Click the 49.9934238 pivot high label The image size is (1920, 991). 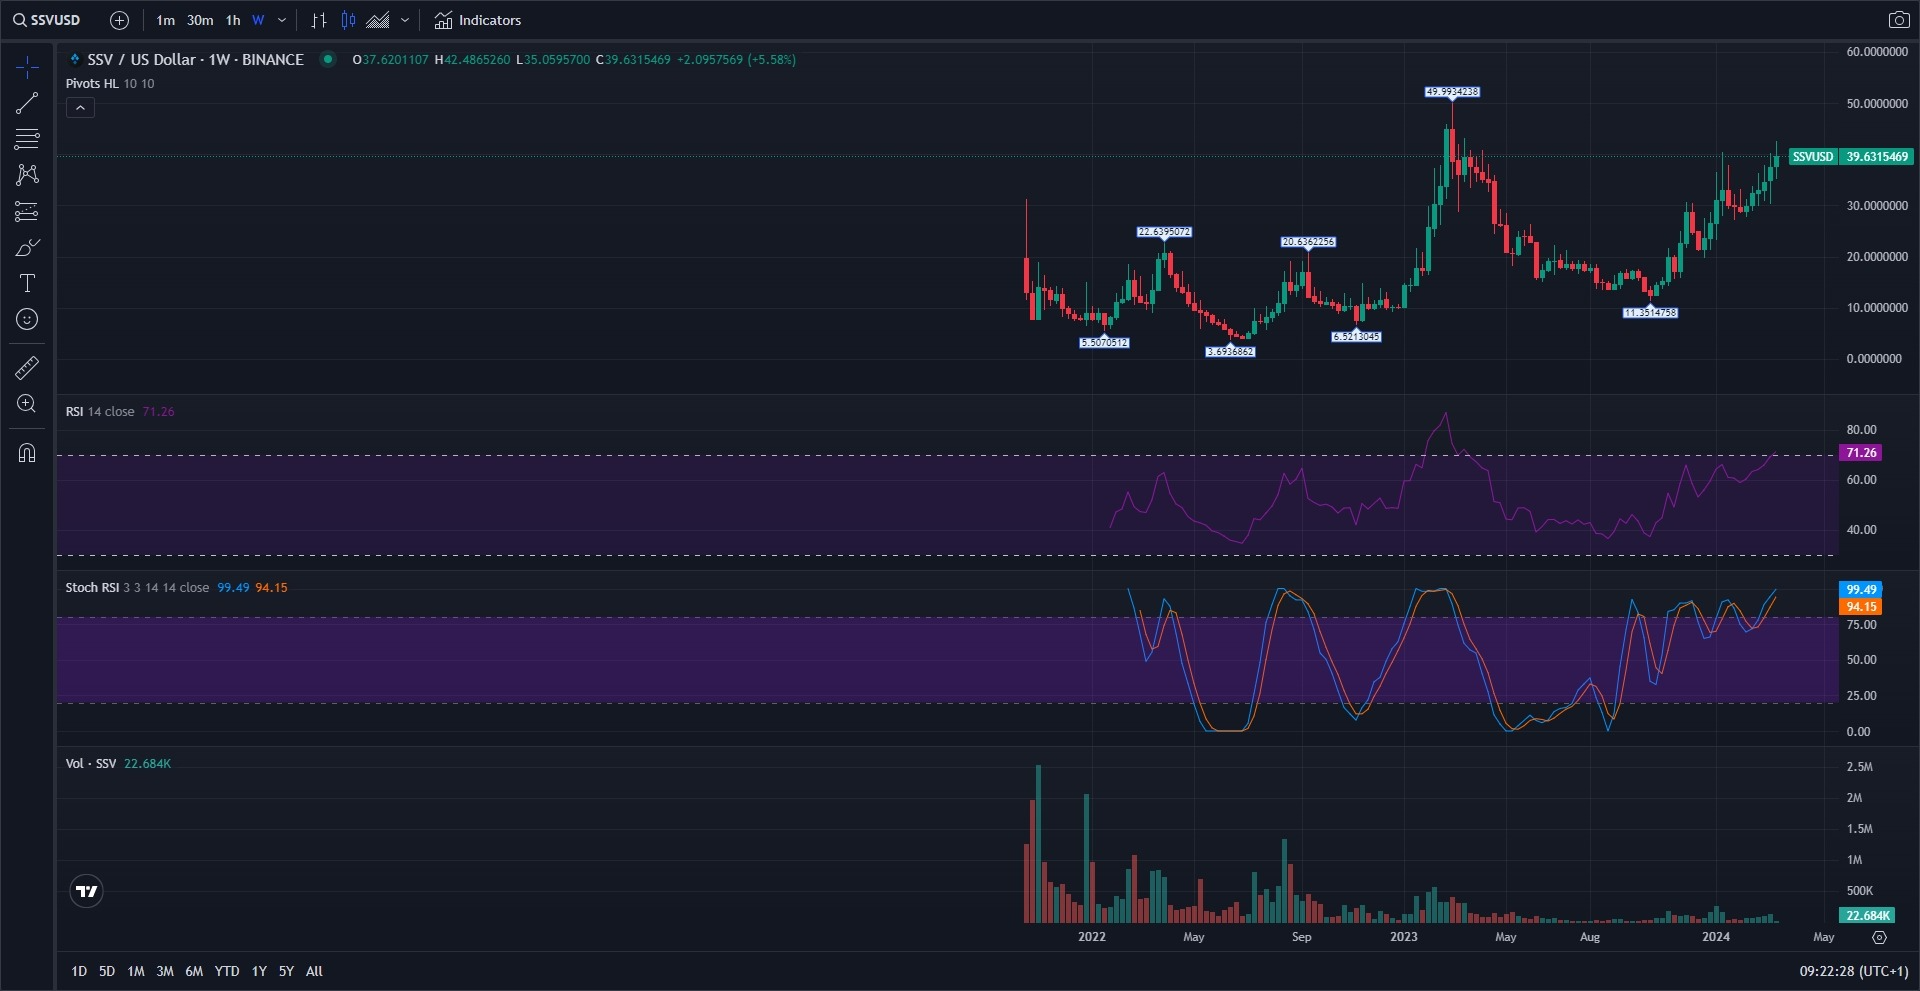[1452, 92]
